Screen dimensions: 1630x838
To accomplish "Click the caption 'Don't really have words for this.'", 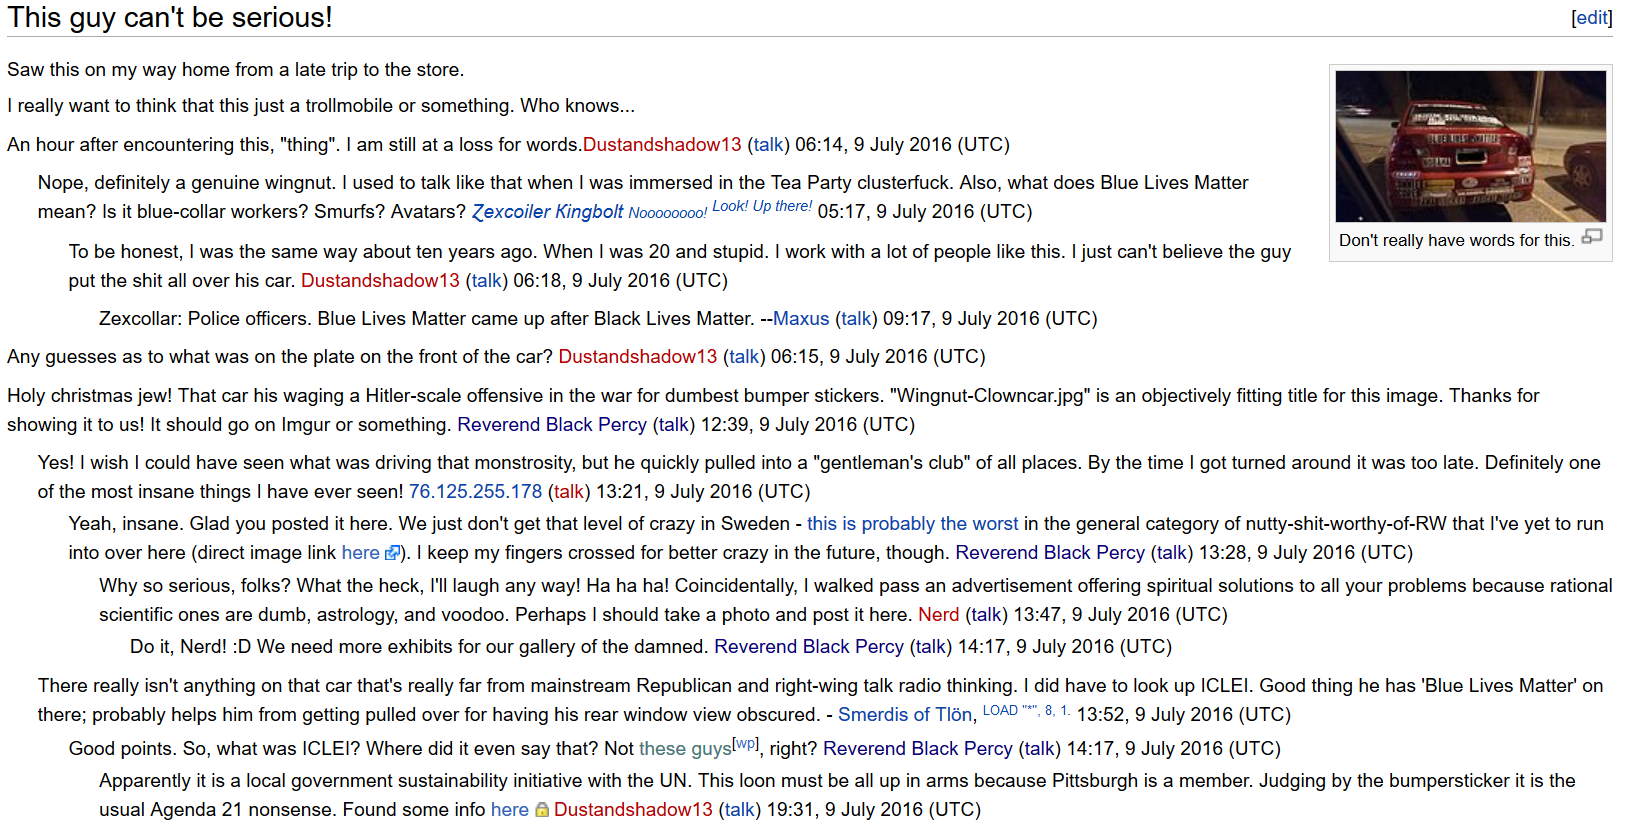I will (x=1456, y=241).
